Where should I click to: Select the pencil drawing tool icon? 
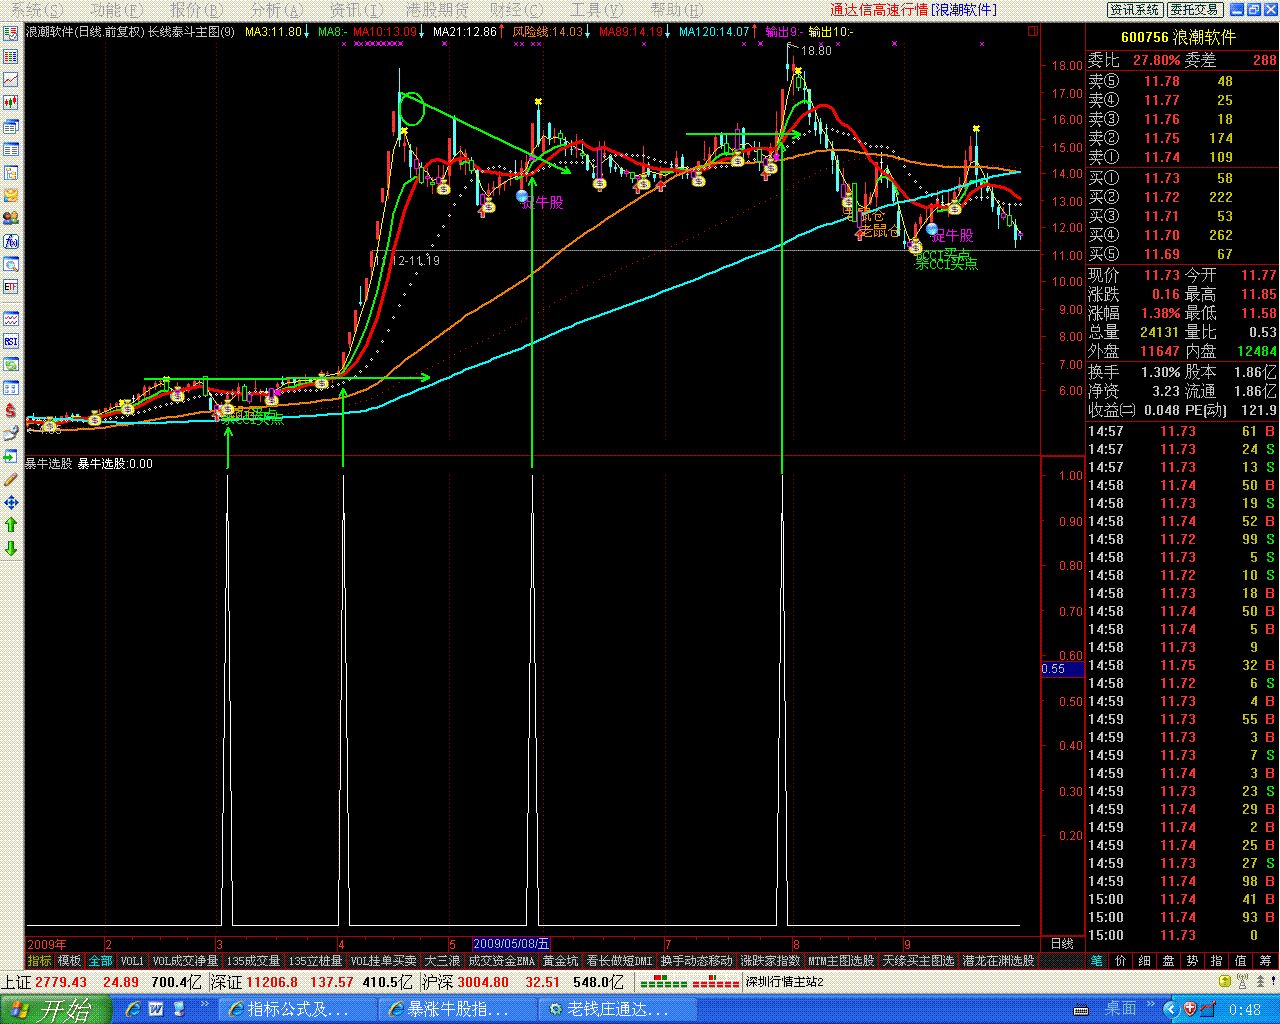click(11, 479)
